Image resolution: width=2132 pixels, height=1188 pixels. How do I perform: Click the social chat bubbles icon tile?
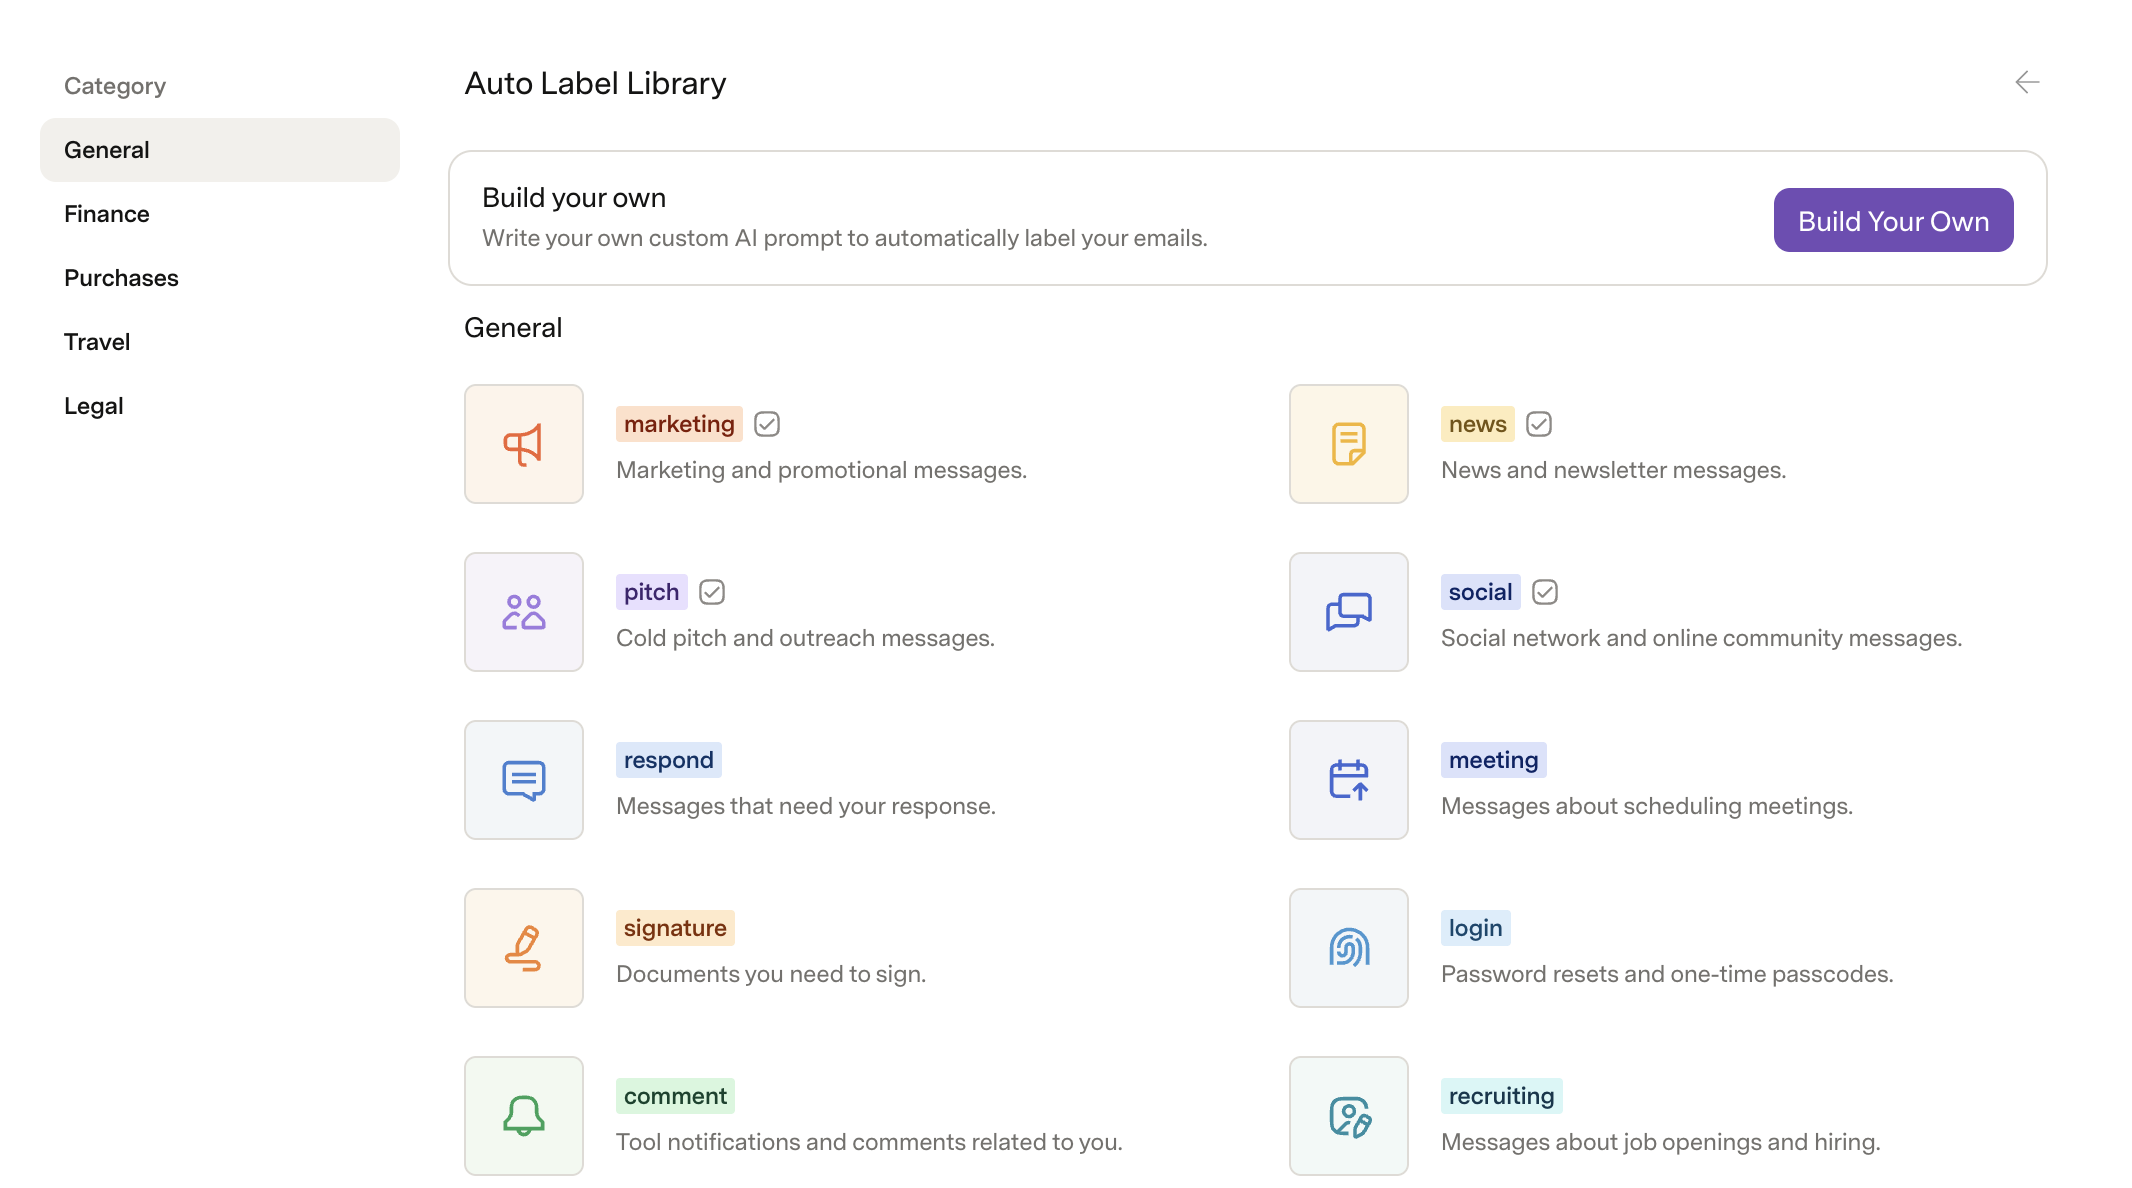point(1349,612)
